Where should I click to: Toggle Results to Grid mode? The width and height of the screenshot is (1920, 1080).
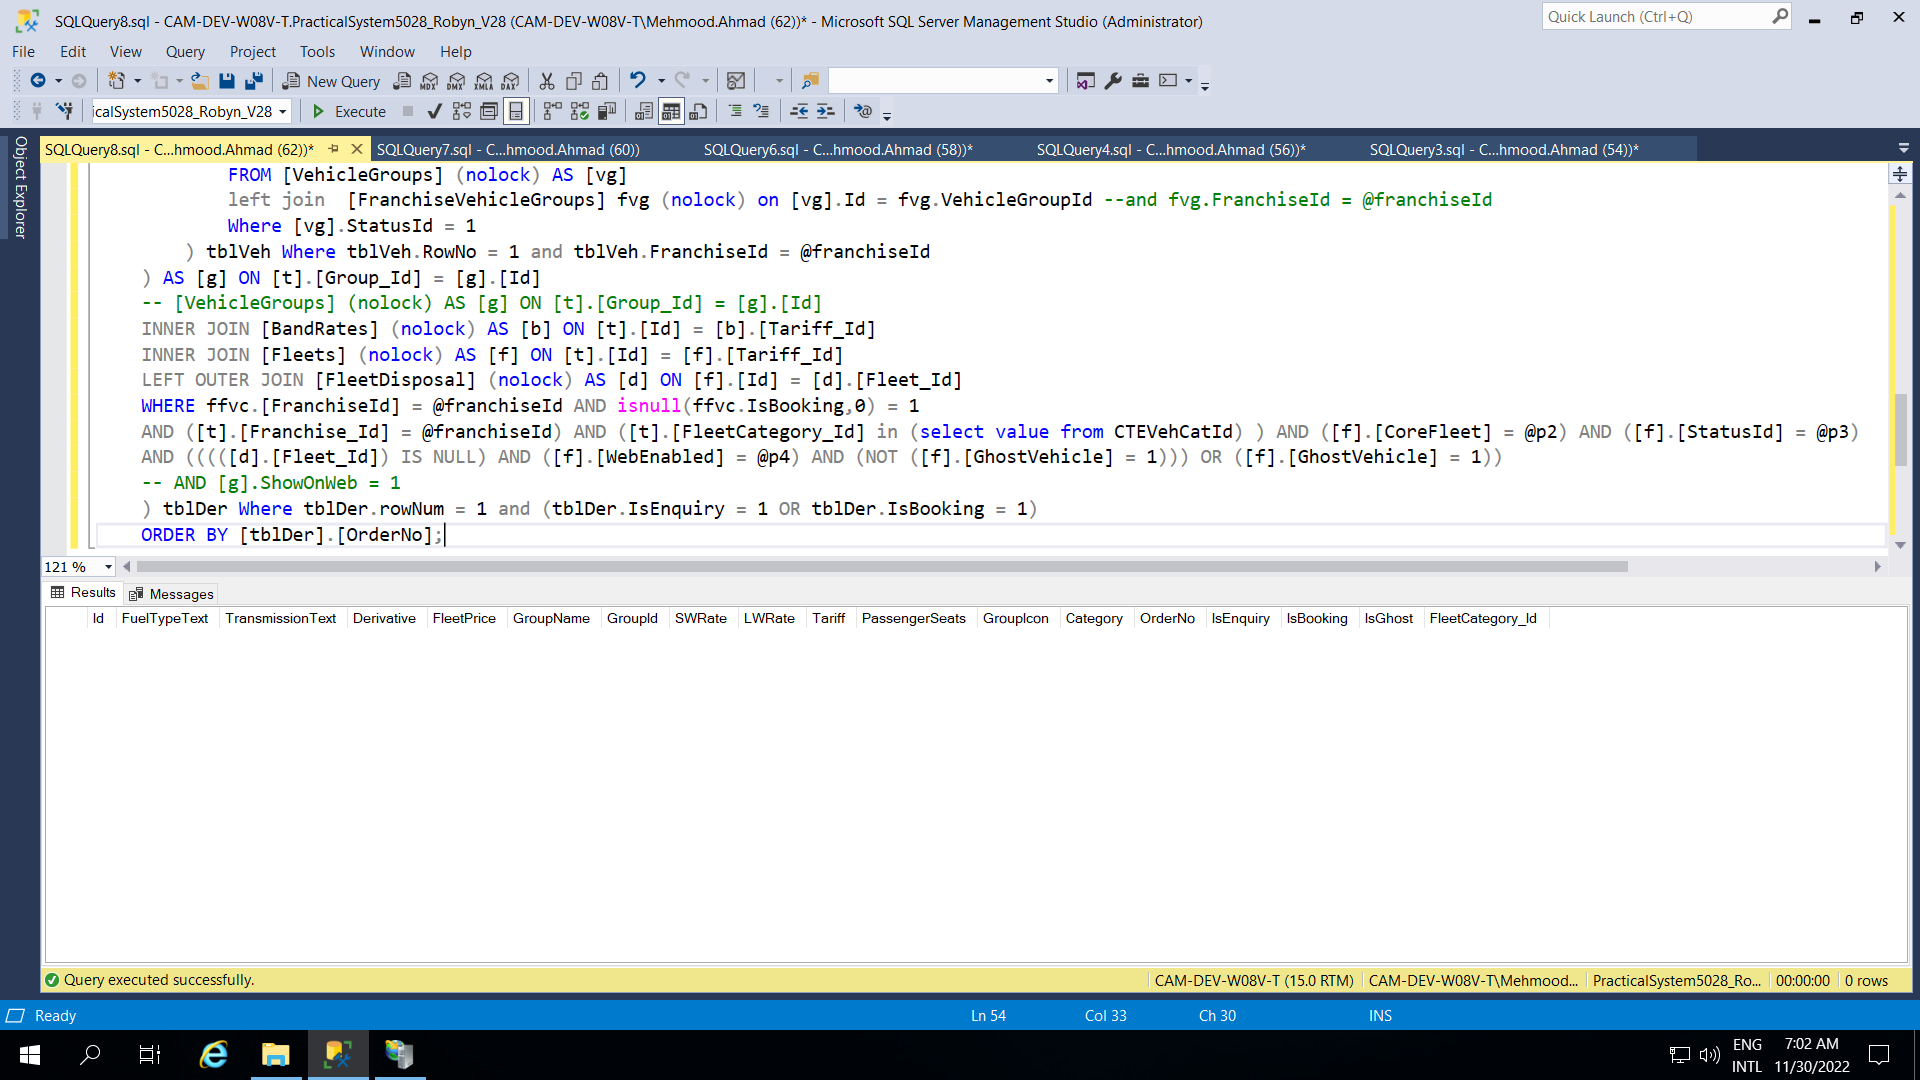671,111
